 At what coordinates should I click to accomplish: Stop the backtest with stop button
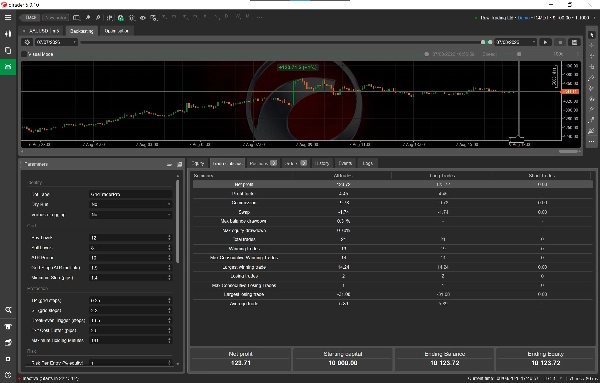[560, 42]
